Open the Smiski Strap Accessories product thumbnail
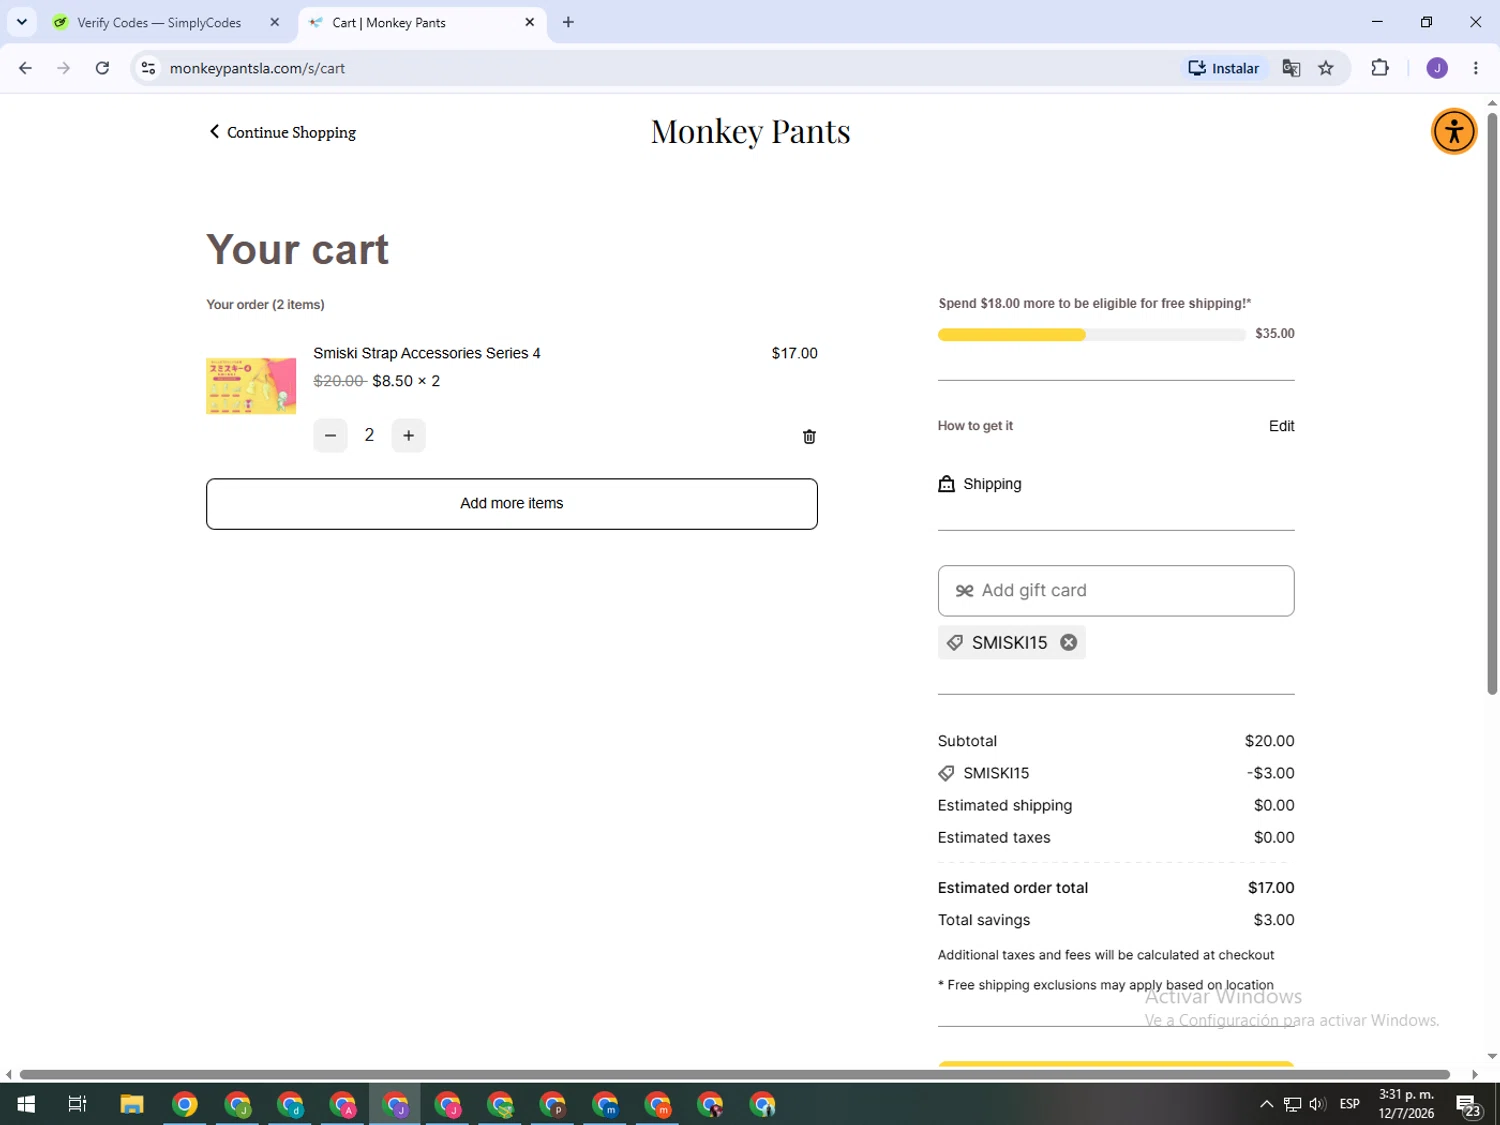The image size is (1500, 1125). tap(251, 386)
